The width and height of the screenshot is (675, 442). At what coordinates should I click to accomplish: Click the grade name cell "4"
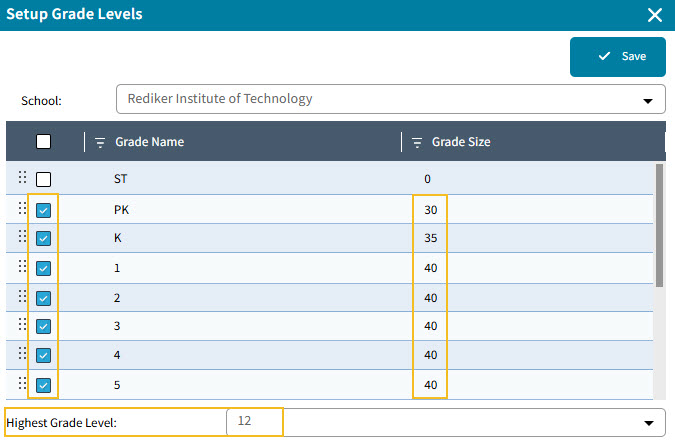point(117,355)
